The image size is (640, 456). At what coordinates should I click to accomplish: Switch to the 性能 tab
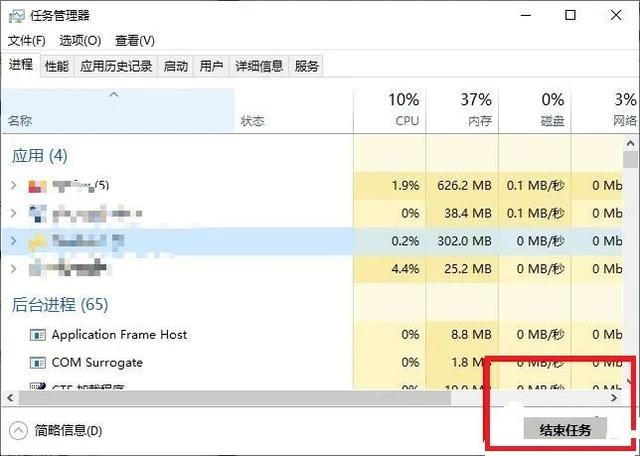57,66
